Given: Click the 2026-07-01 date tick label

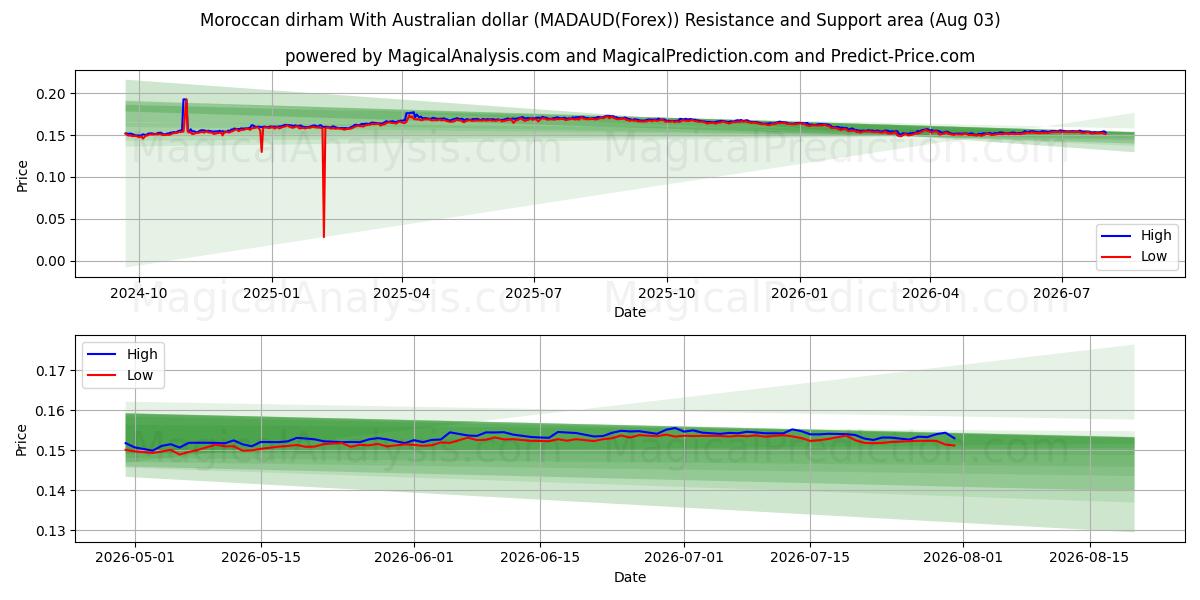Looking at the screenshot, I should 683,559.
